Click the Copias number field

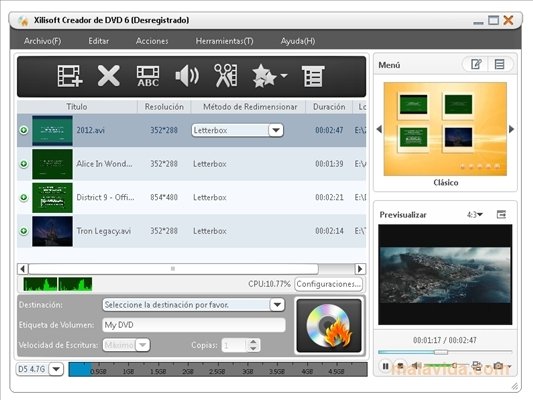235,345
